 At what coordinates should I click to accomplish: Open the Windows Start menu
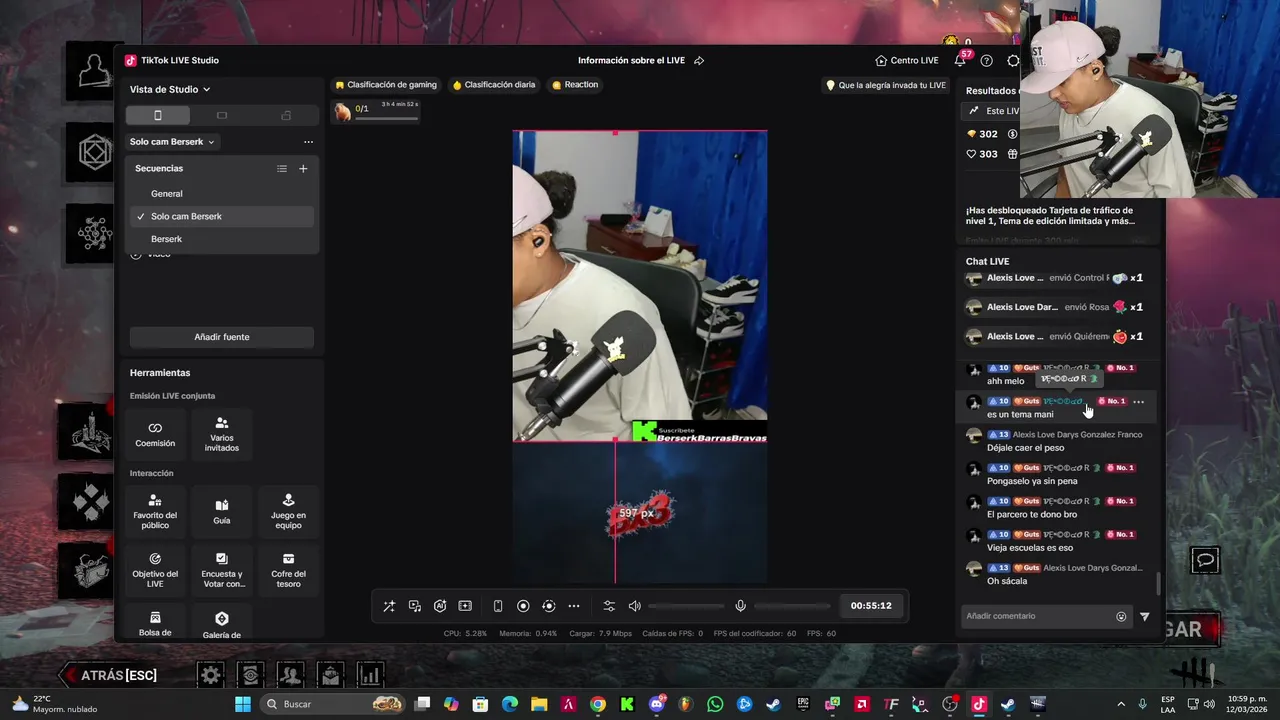point(243,704)
